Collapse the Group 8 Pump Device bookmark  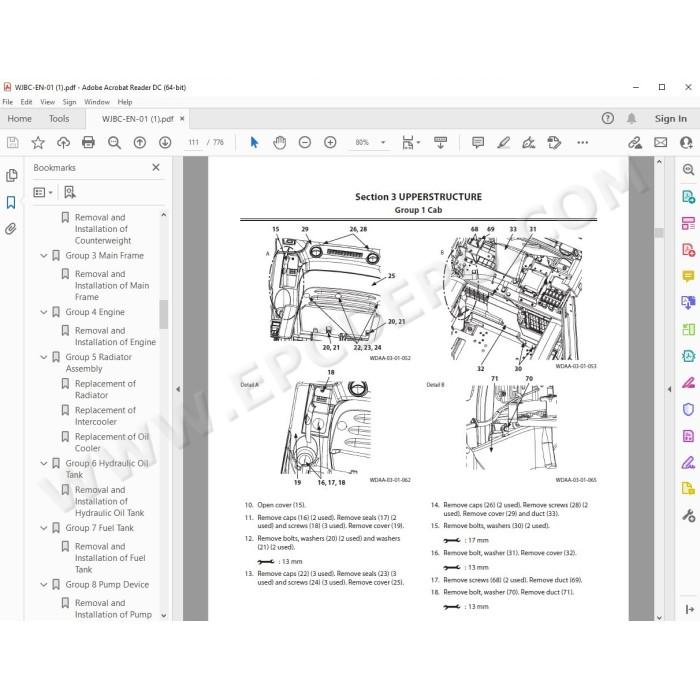pos(44,584)
